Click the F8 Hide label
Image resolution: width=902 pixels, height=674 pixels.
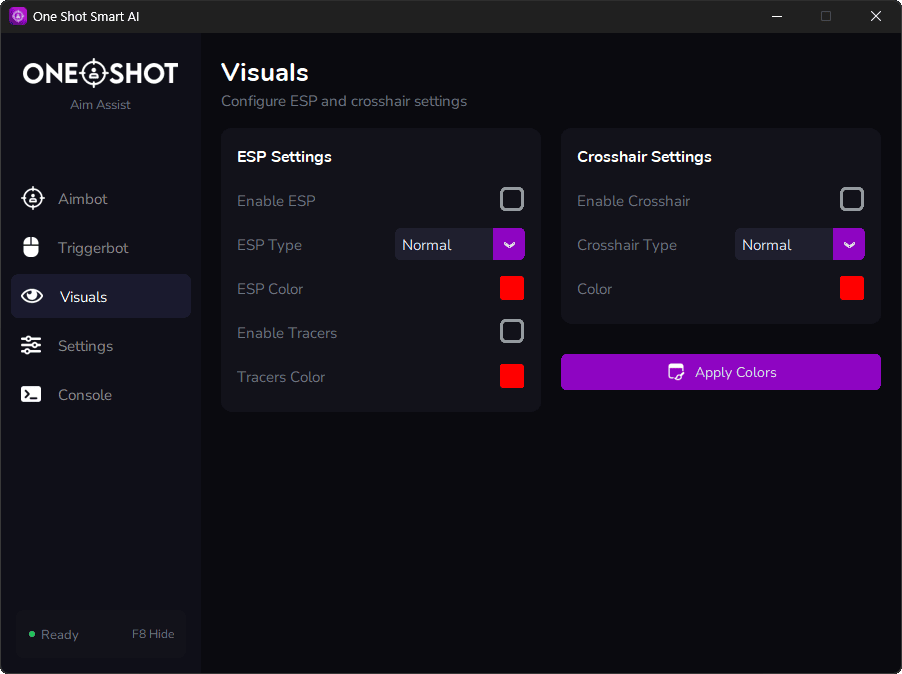(153, 634)
